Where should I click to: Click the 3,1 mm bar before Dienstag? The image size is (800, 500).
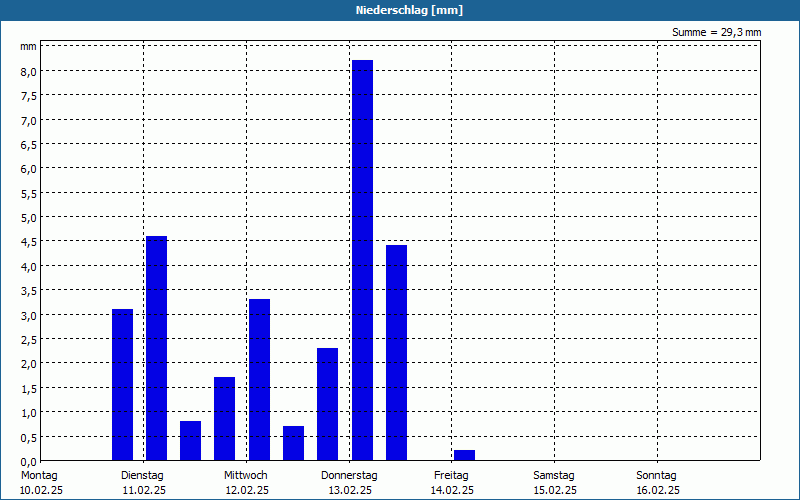[x=122, y=385]
